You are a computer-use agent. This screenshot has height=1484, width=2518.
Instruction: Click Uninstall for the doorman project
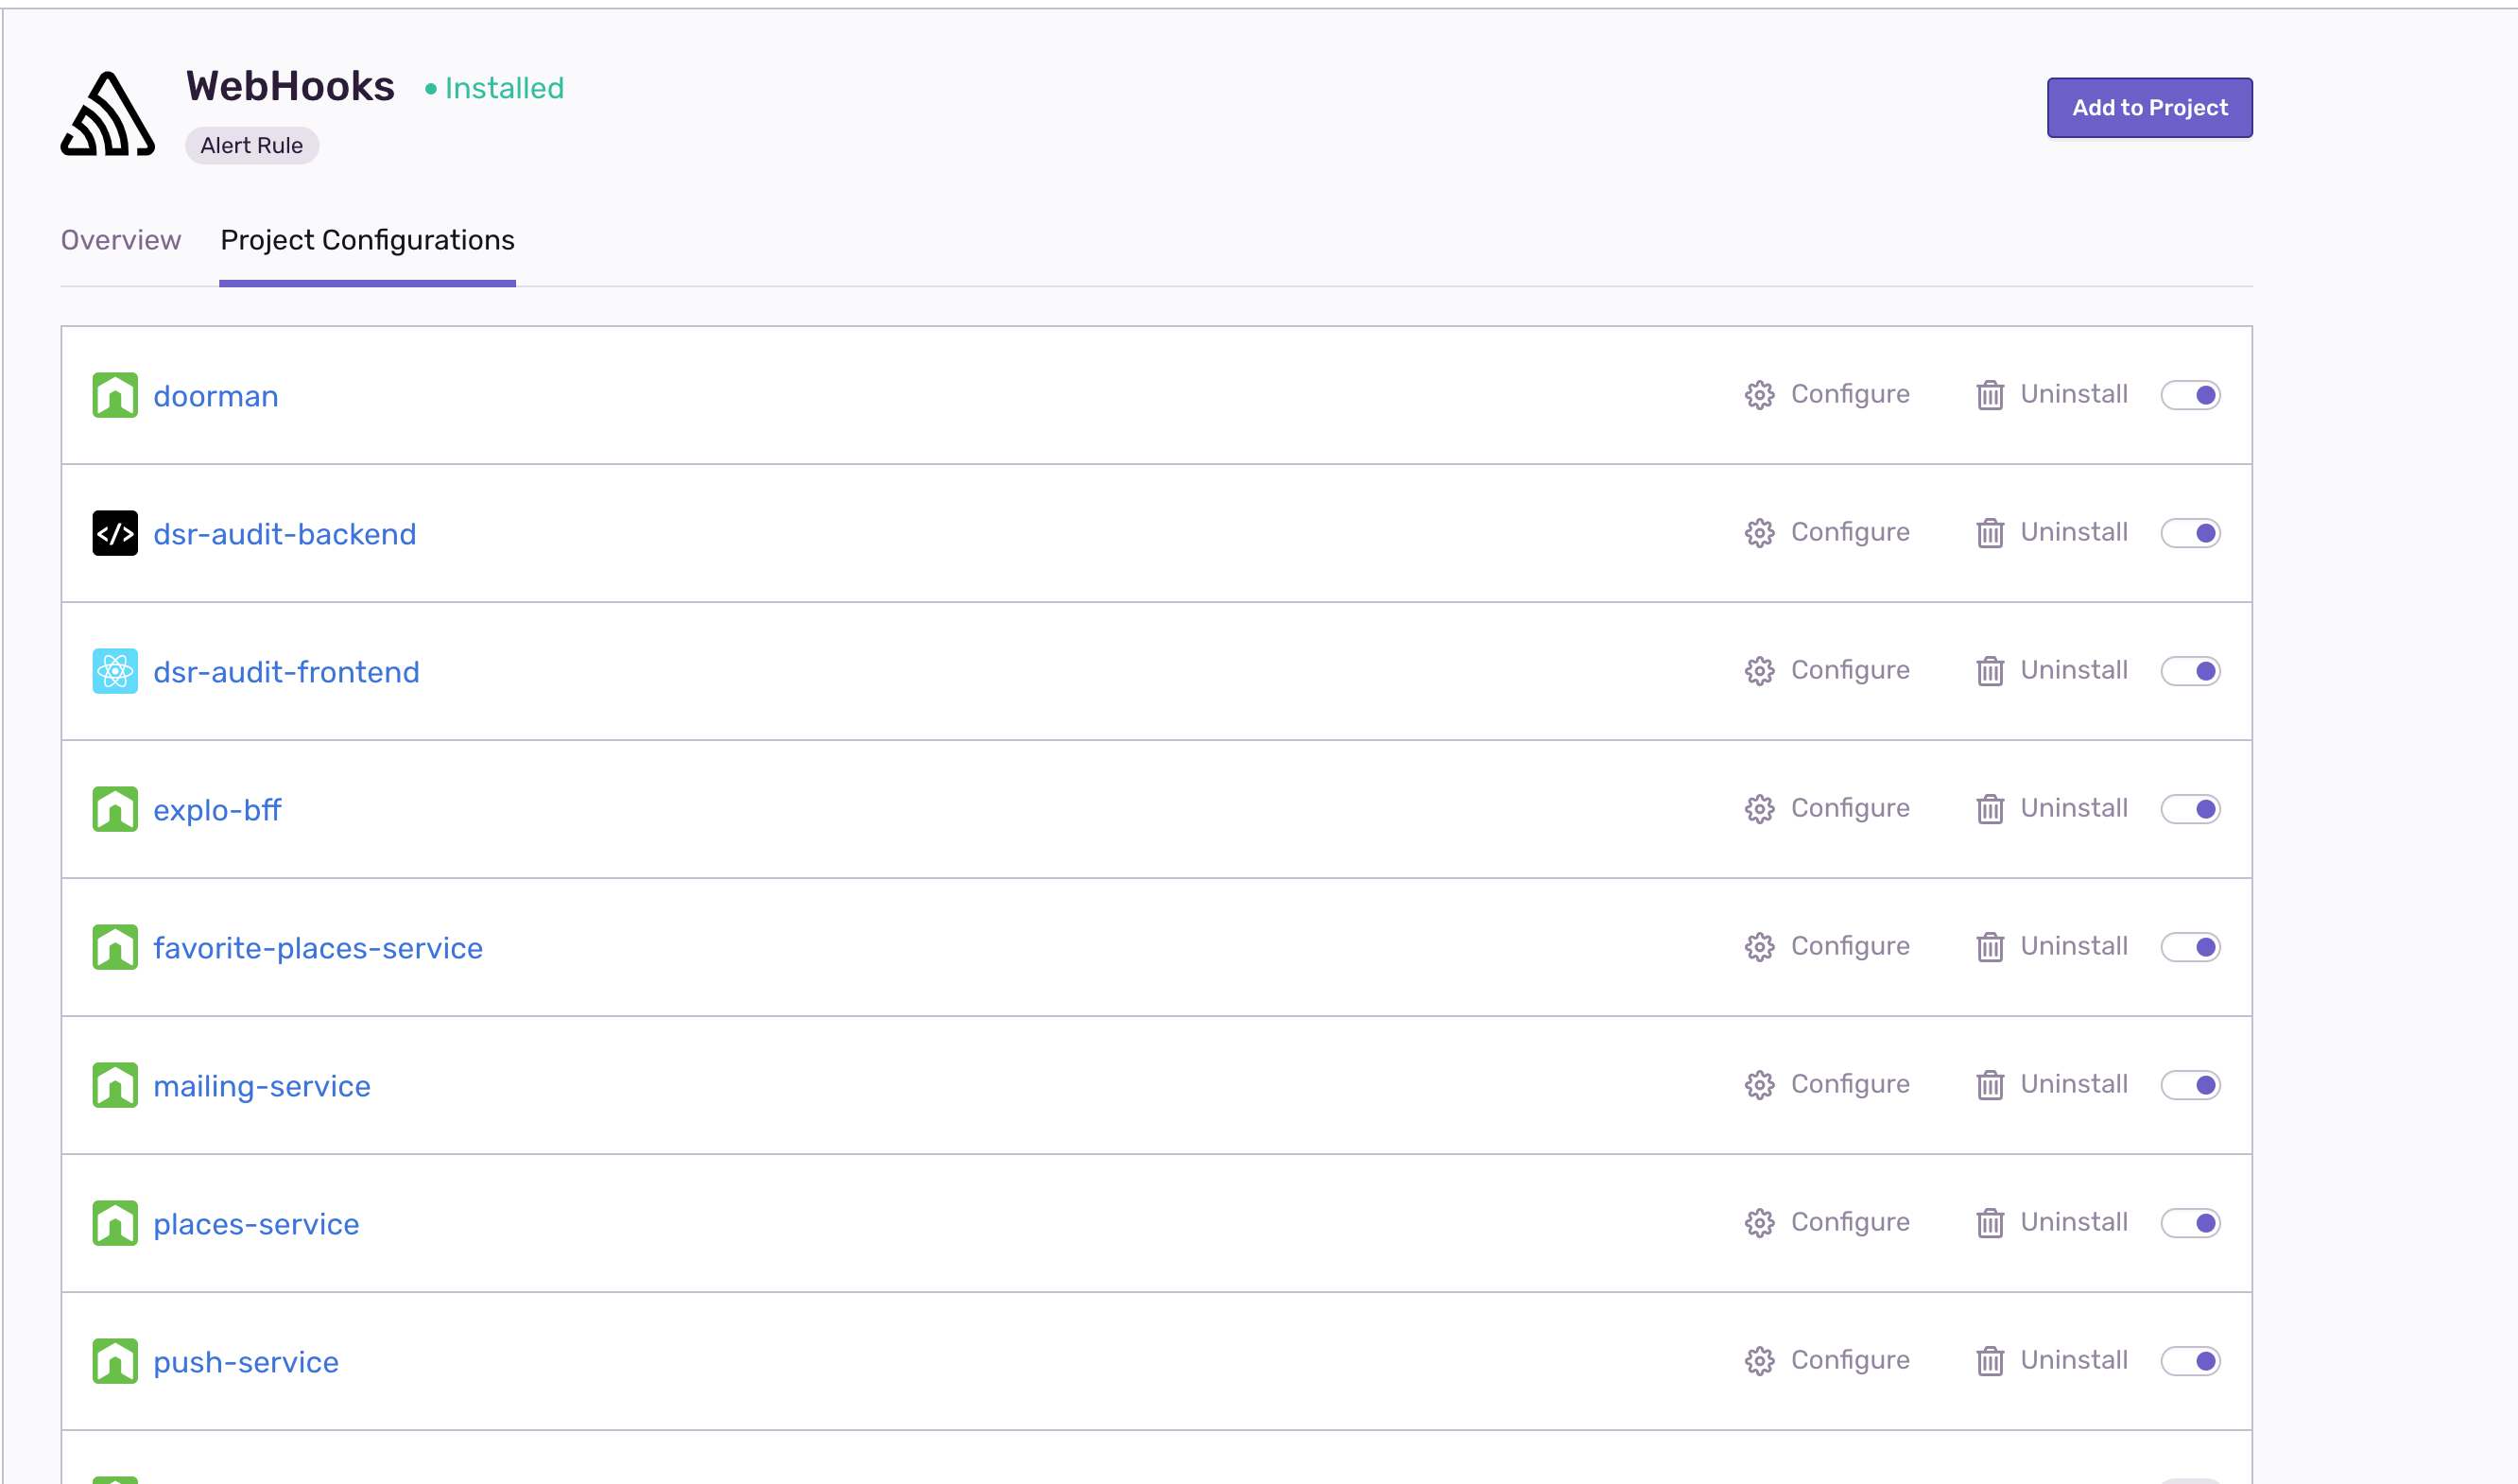click(x=2072, y=394)
